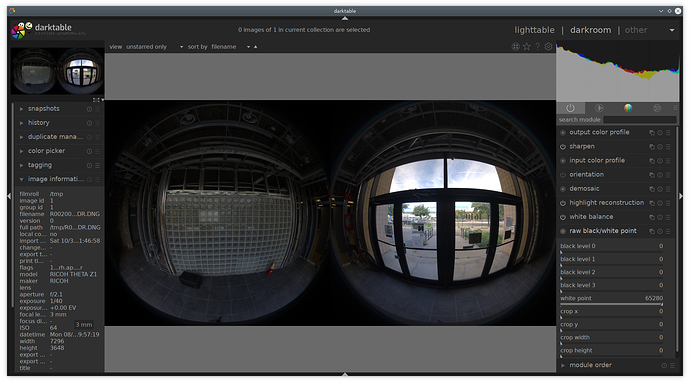Image resolution: width=690 pixels, height=383 pixels.
Task: Toggle output color profile module switch
Action: pyautogui.click(x=563, y=133)
